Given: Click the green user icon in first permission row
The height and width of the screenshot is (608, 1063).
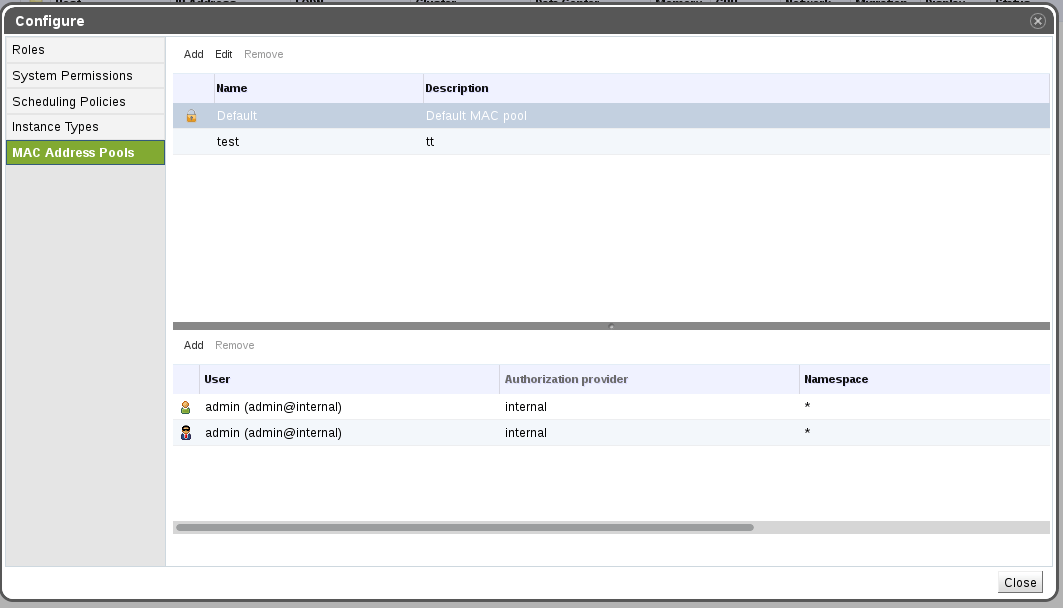Looking at the screenshot, I should [185, 408].
